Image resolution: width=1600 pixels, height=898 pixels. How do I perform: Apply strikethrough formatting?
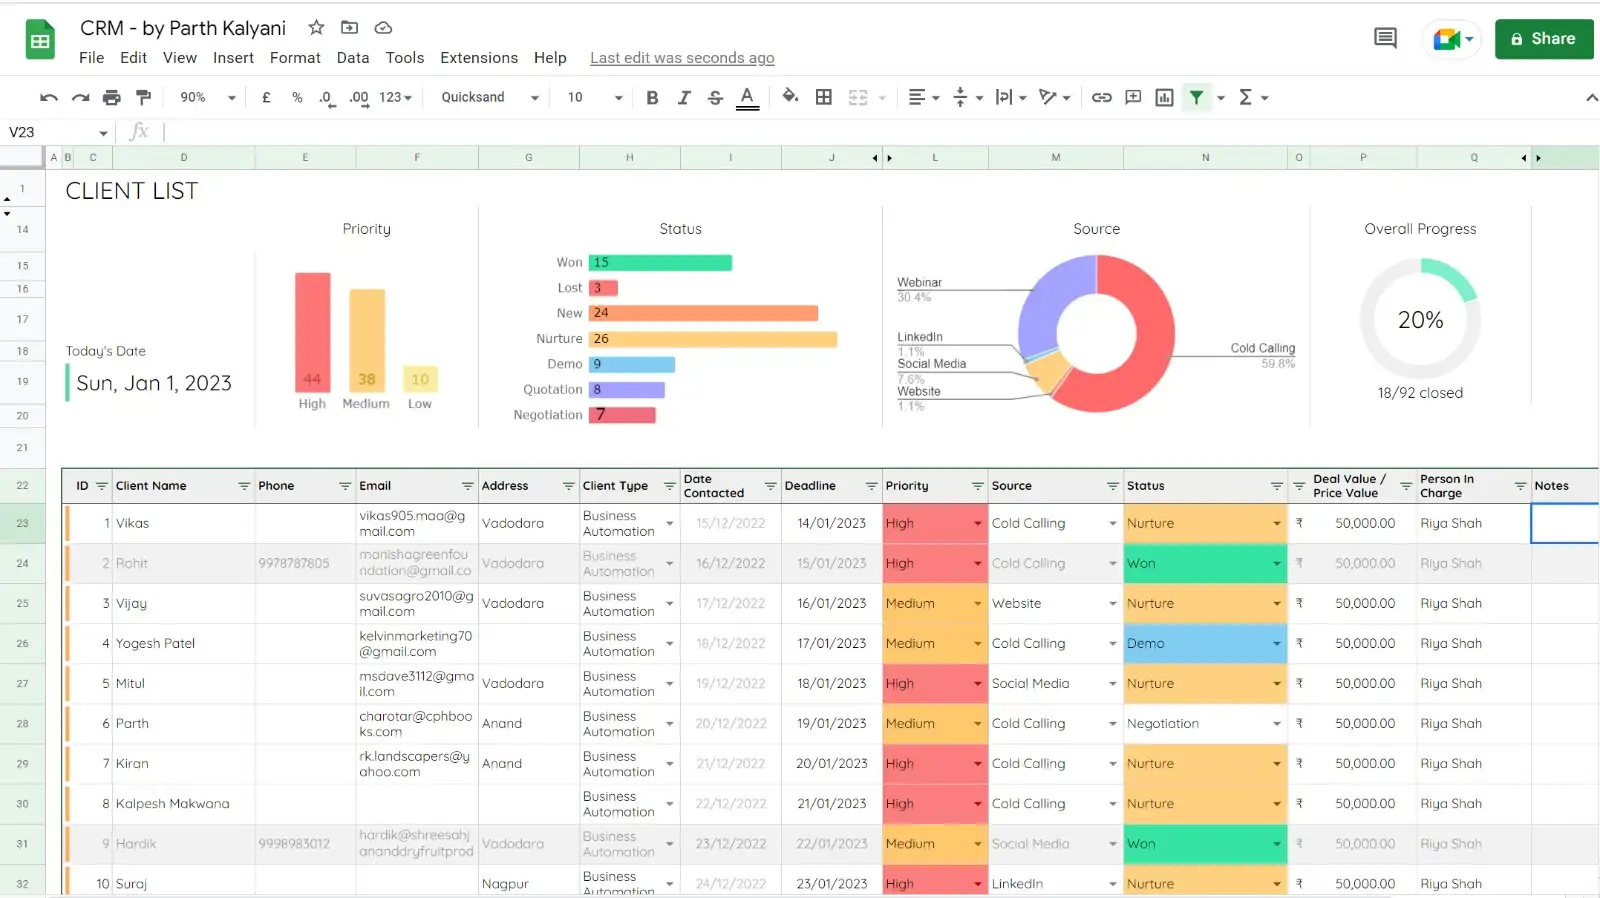(715, 97)
